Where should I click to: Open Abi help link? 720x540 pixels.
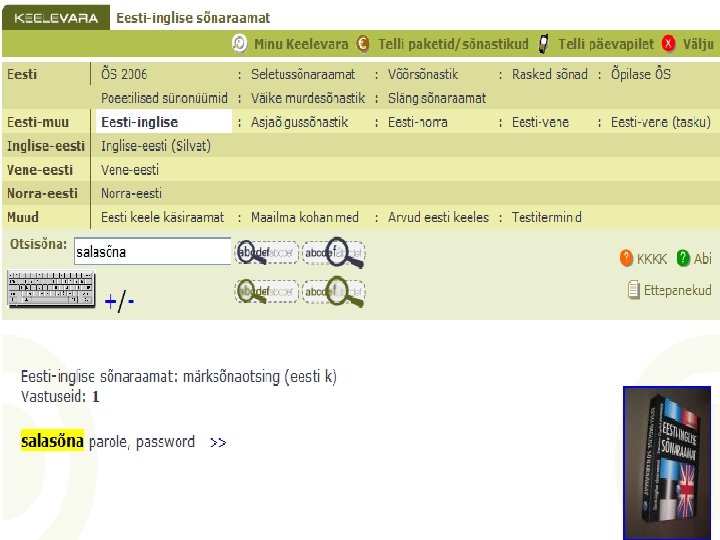pos(703,259)
